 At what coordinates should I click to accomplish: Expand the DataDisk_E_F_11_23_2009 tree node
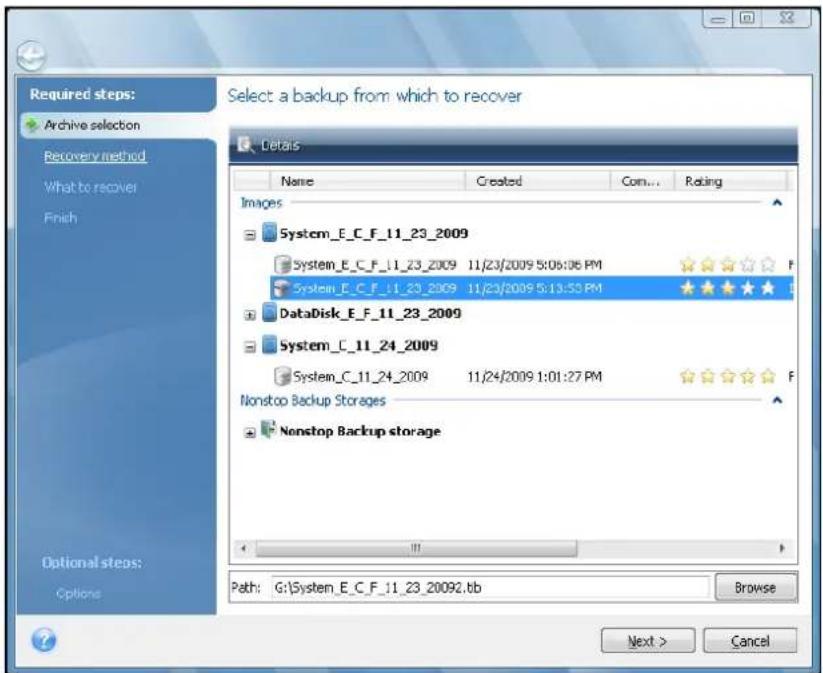coord(250,315)
